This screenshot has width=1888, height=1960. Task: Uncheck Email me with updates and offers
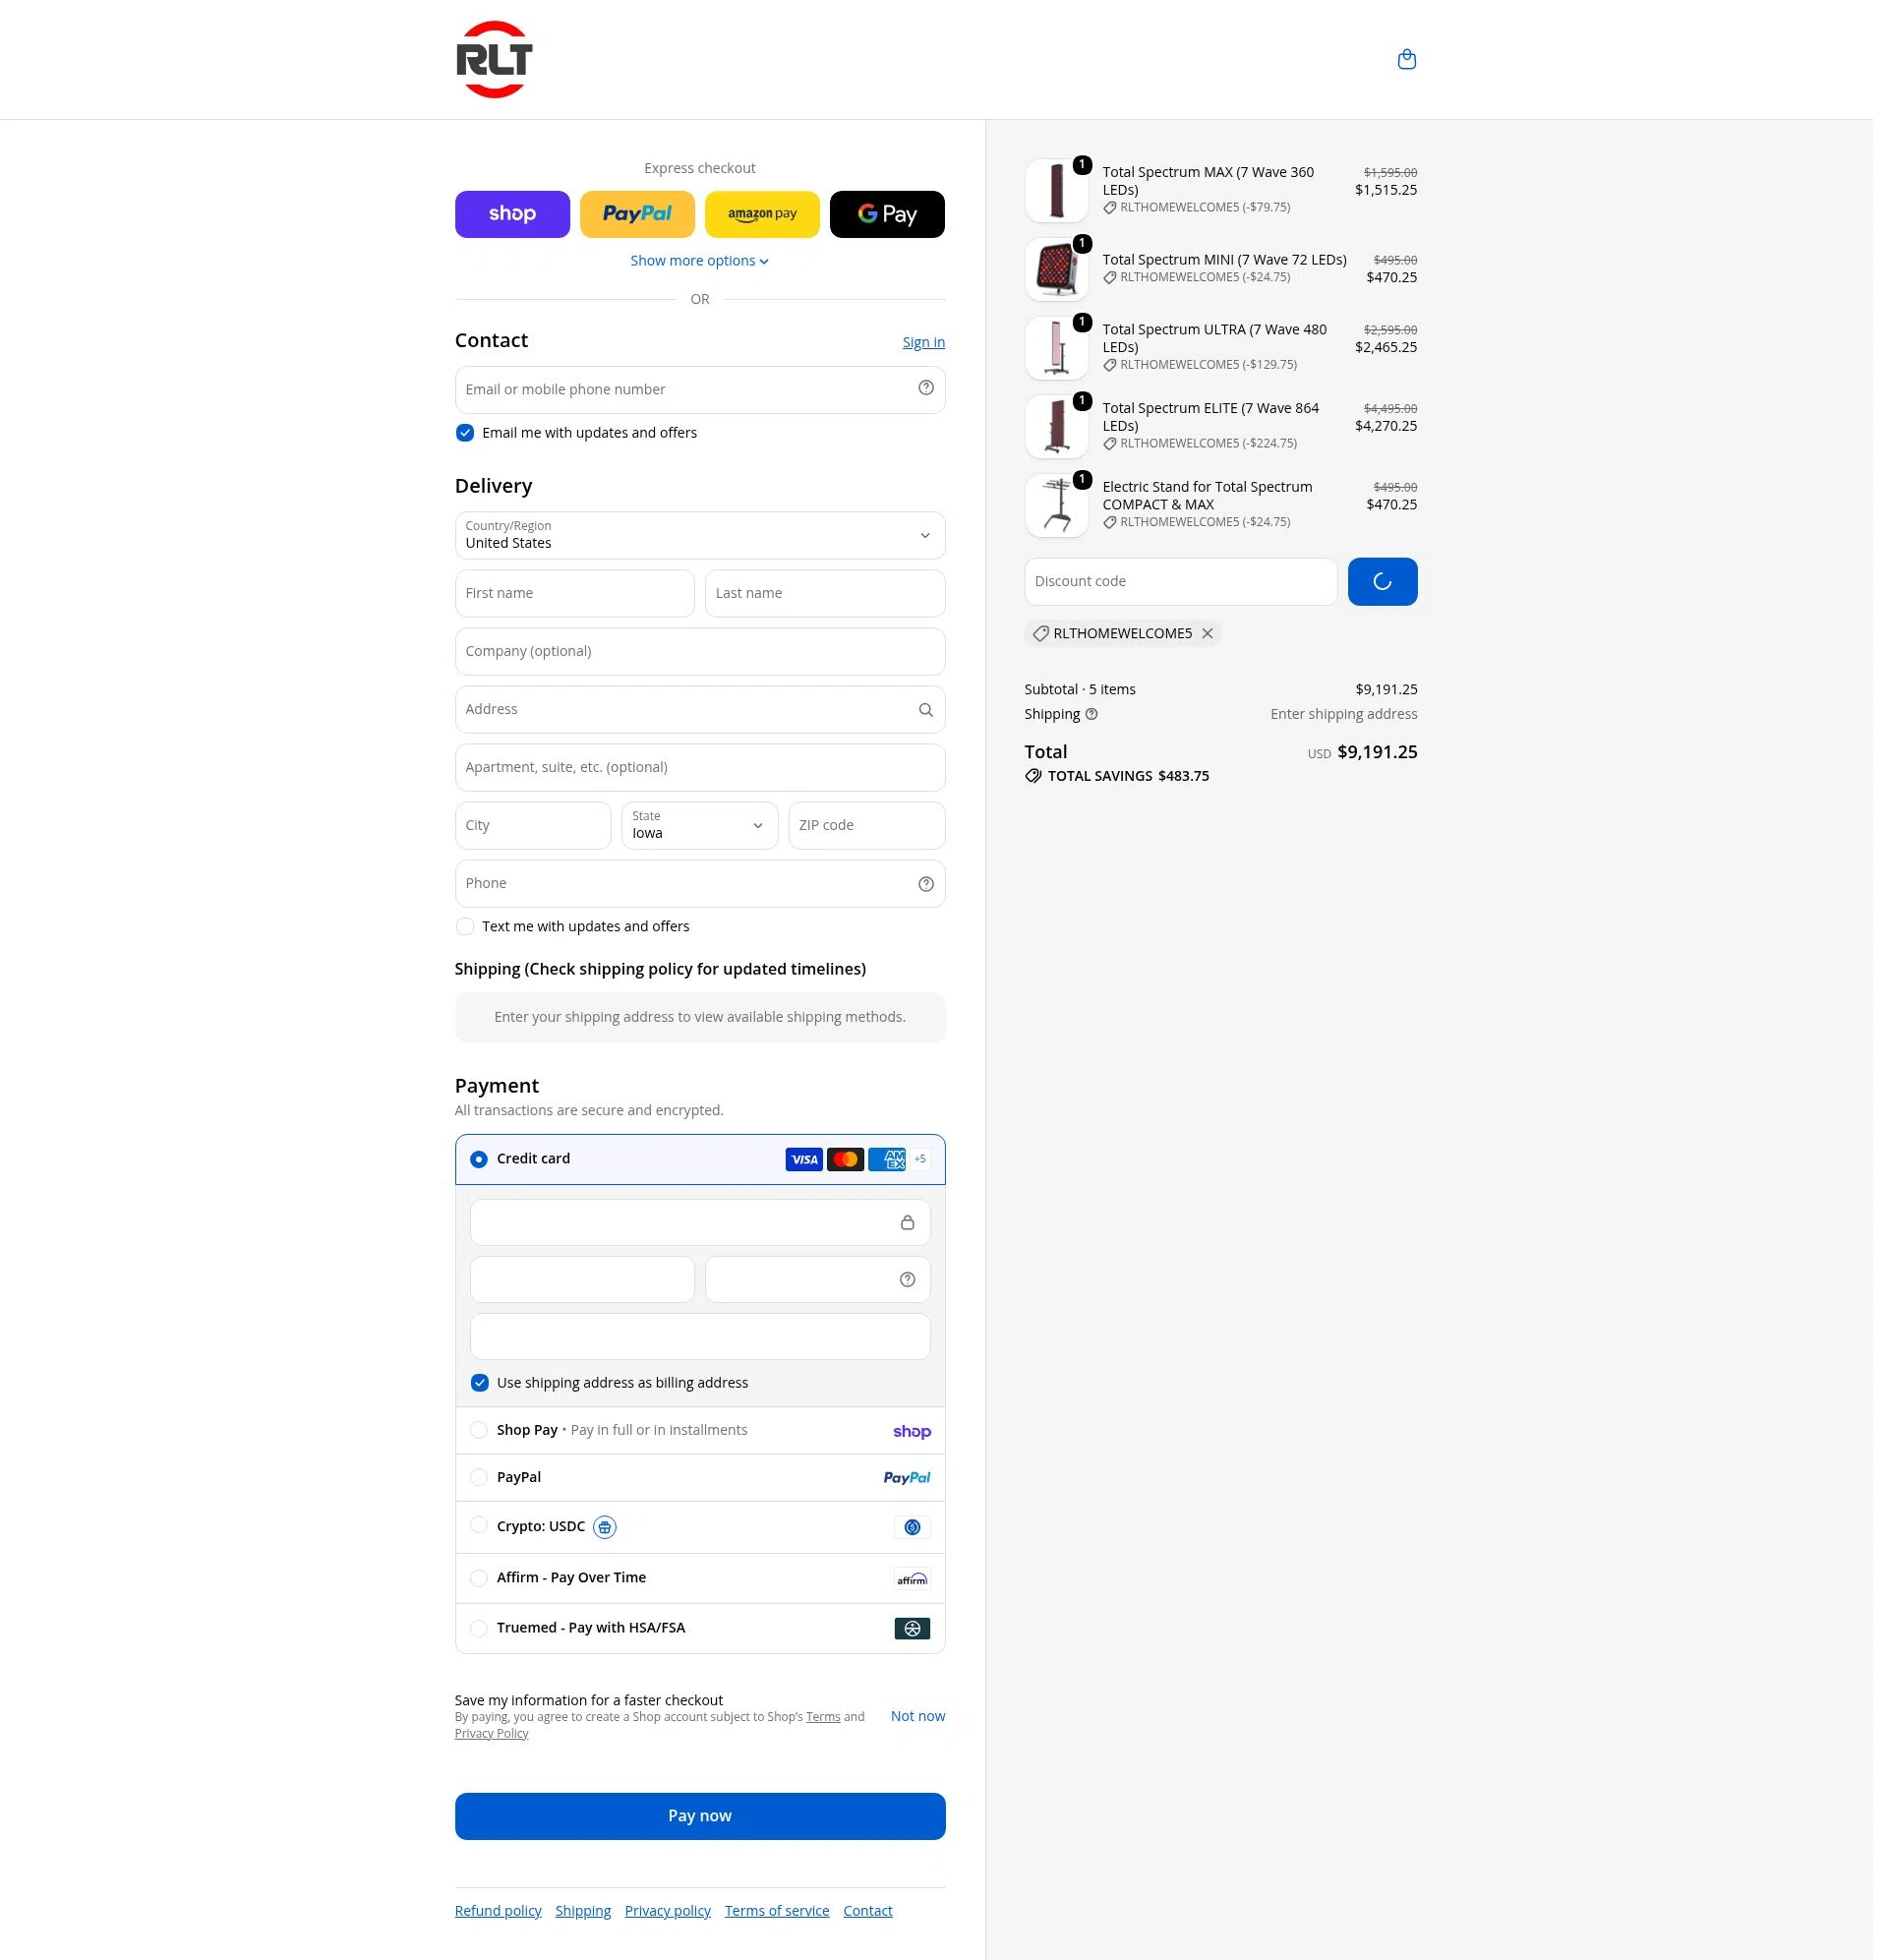click(464, 433)
